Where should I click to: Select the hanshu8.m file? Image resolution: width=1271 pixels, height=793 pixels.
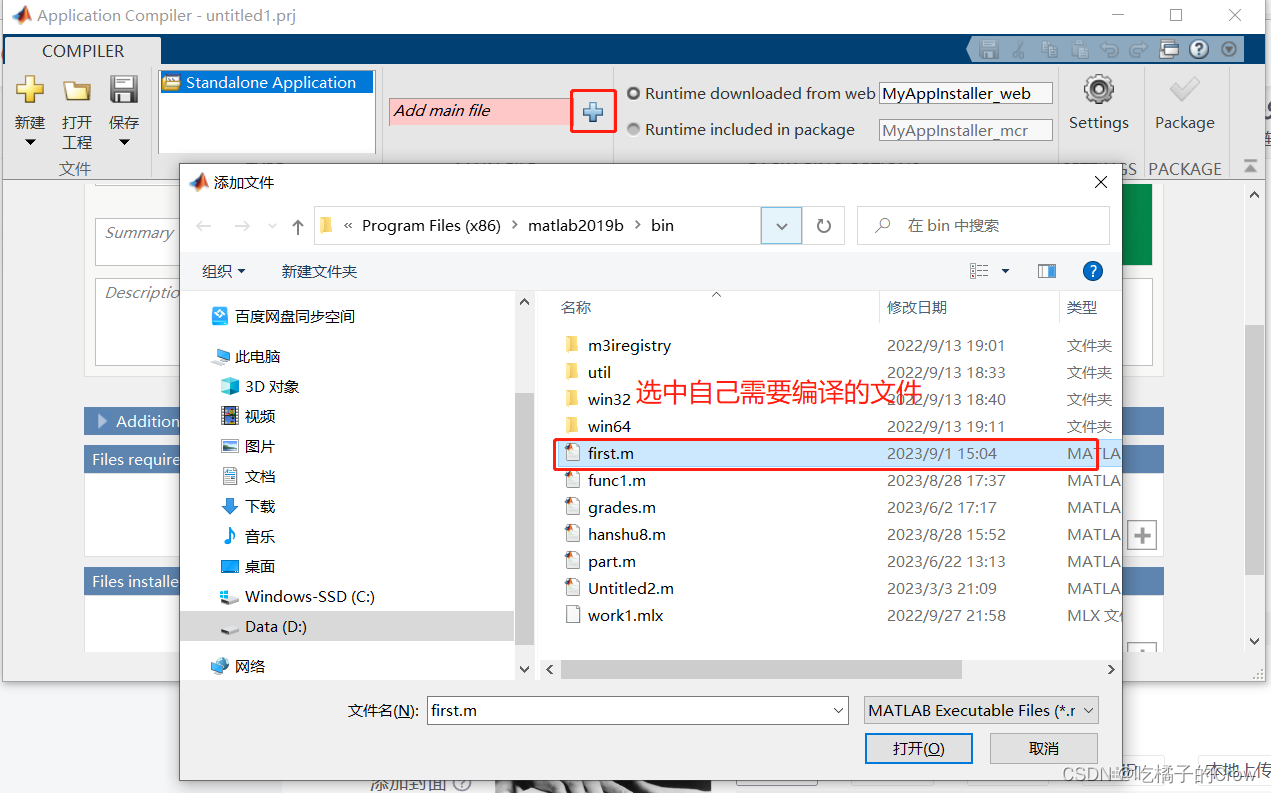tap(615, 534)
